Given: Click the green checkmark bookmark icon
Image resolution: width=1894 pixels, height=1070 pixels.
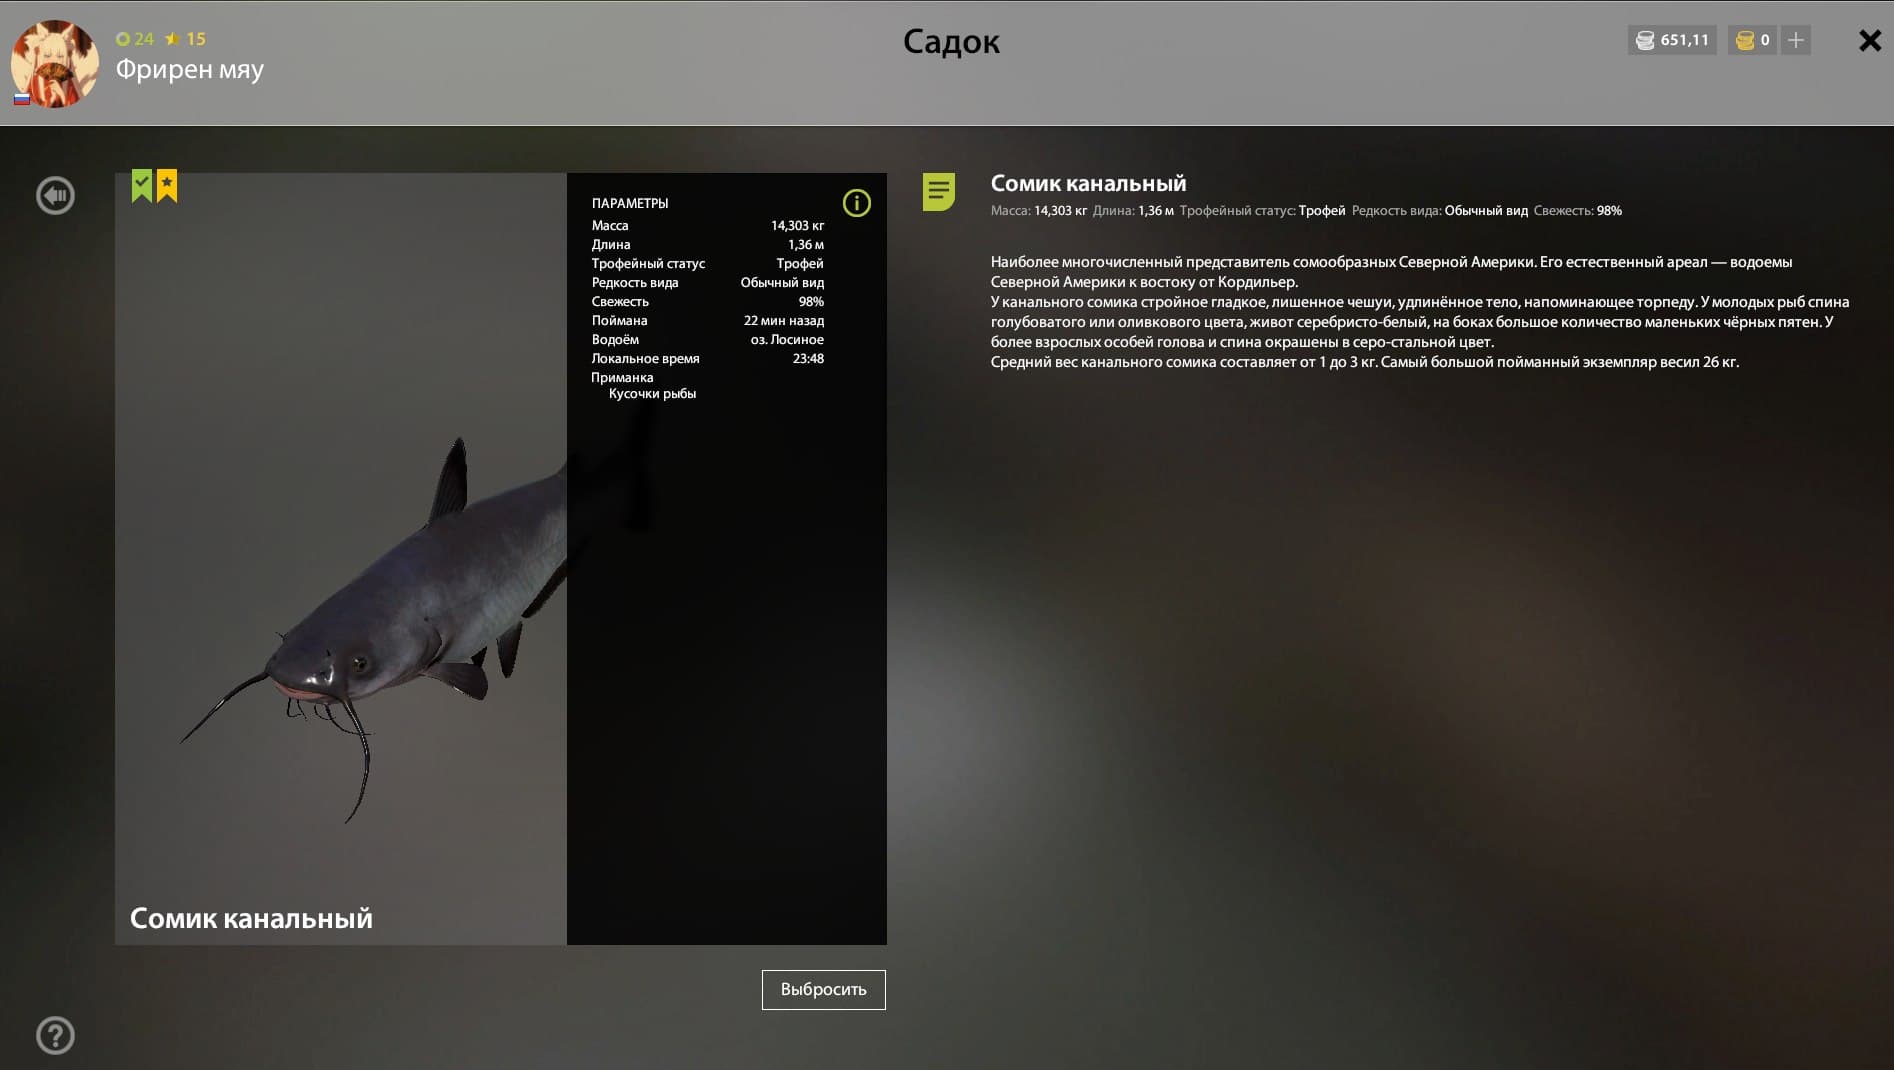Looking at the screenshot, I should (142, 186).
